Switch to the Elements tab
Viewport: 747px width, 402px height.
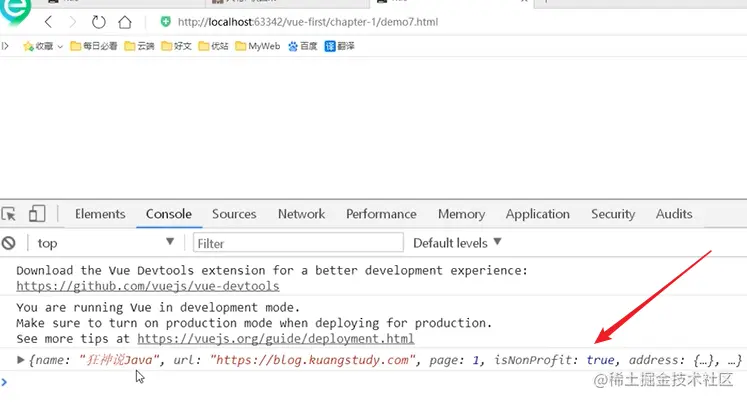pyautogui.click(x=100, y=214)
